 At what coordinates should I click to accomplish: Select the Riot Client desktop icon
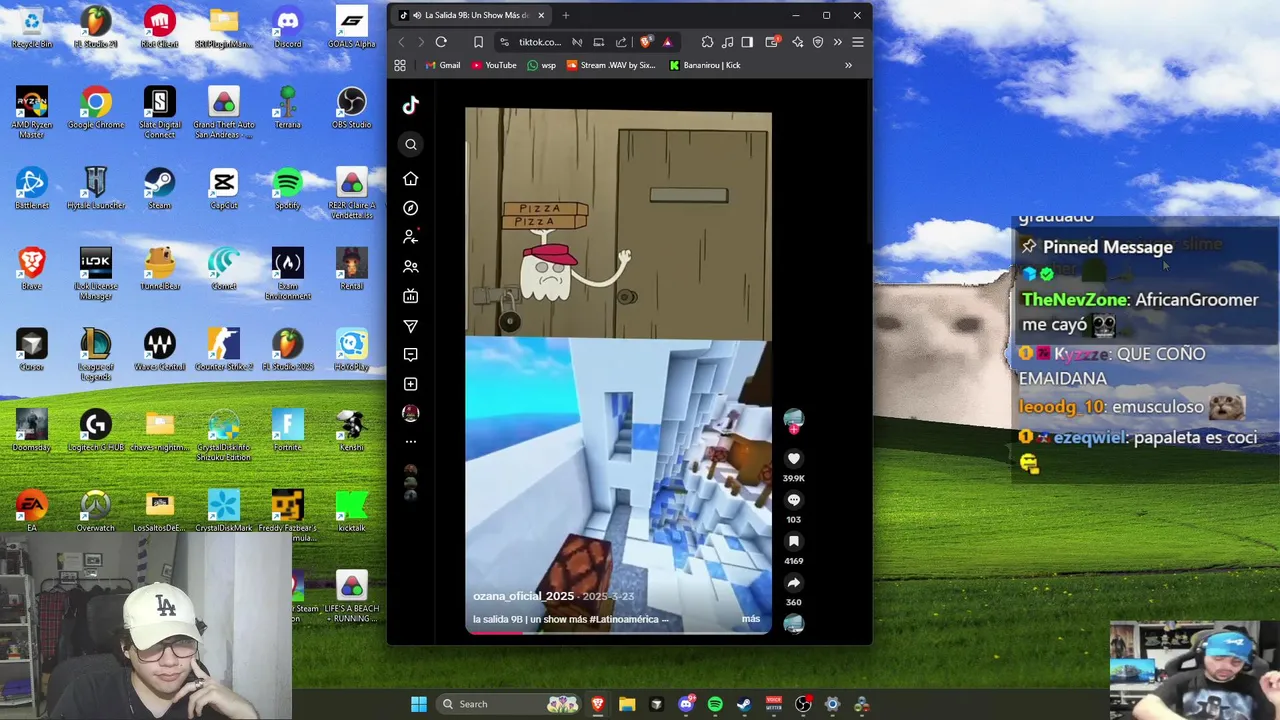pyautogui.click(x=160, y=28)
